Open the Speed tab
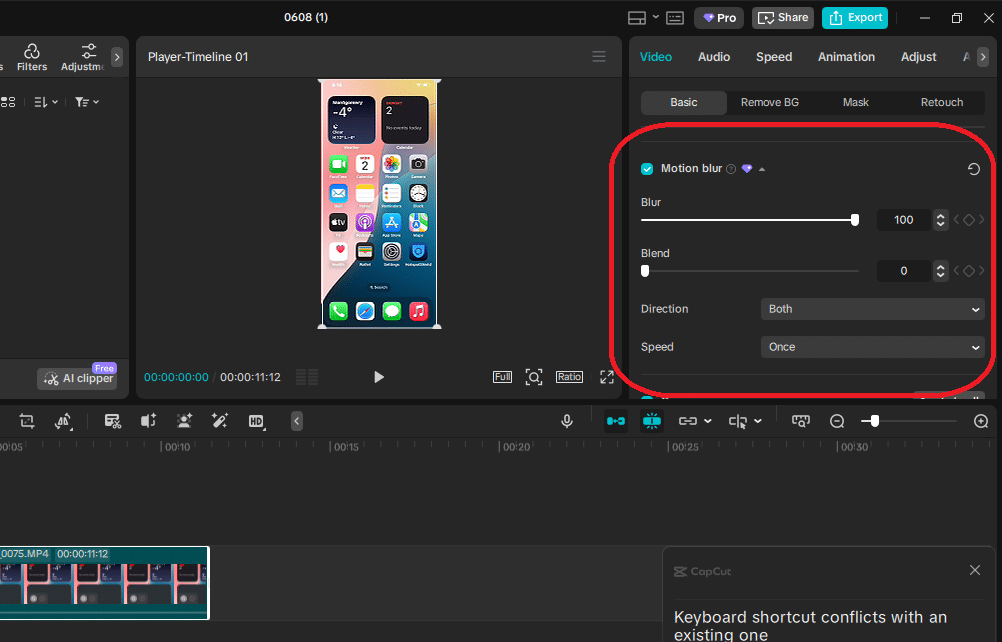This screenshot has width=1002, height=642. (x=774, y=57)
